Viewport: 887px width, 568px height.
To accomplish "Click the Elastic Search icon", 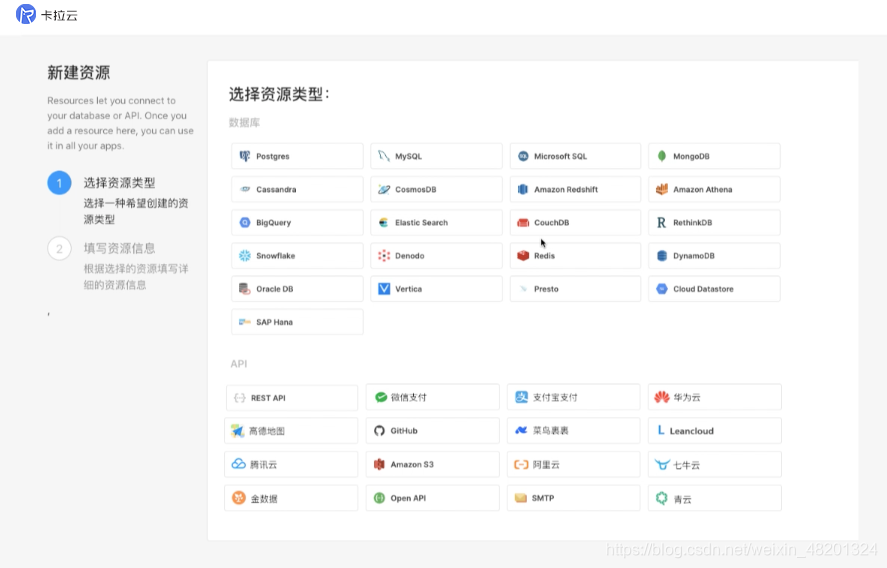I will click(x=384, y=222).
